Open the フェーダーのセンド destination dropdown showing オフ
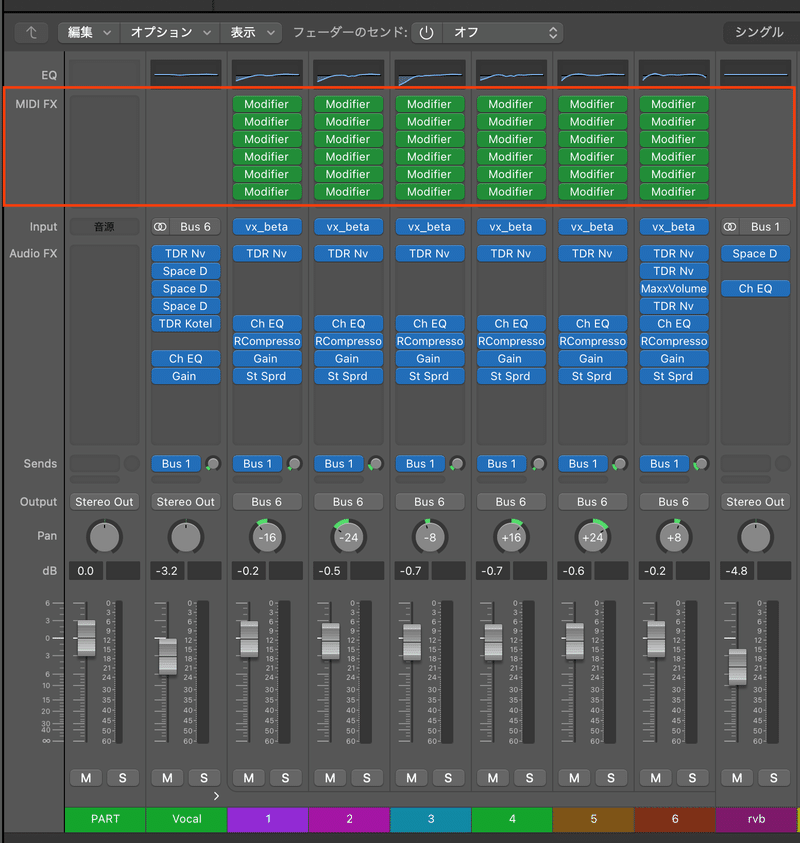 click(x=498, y=31)
